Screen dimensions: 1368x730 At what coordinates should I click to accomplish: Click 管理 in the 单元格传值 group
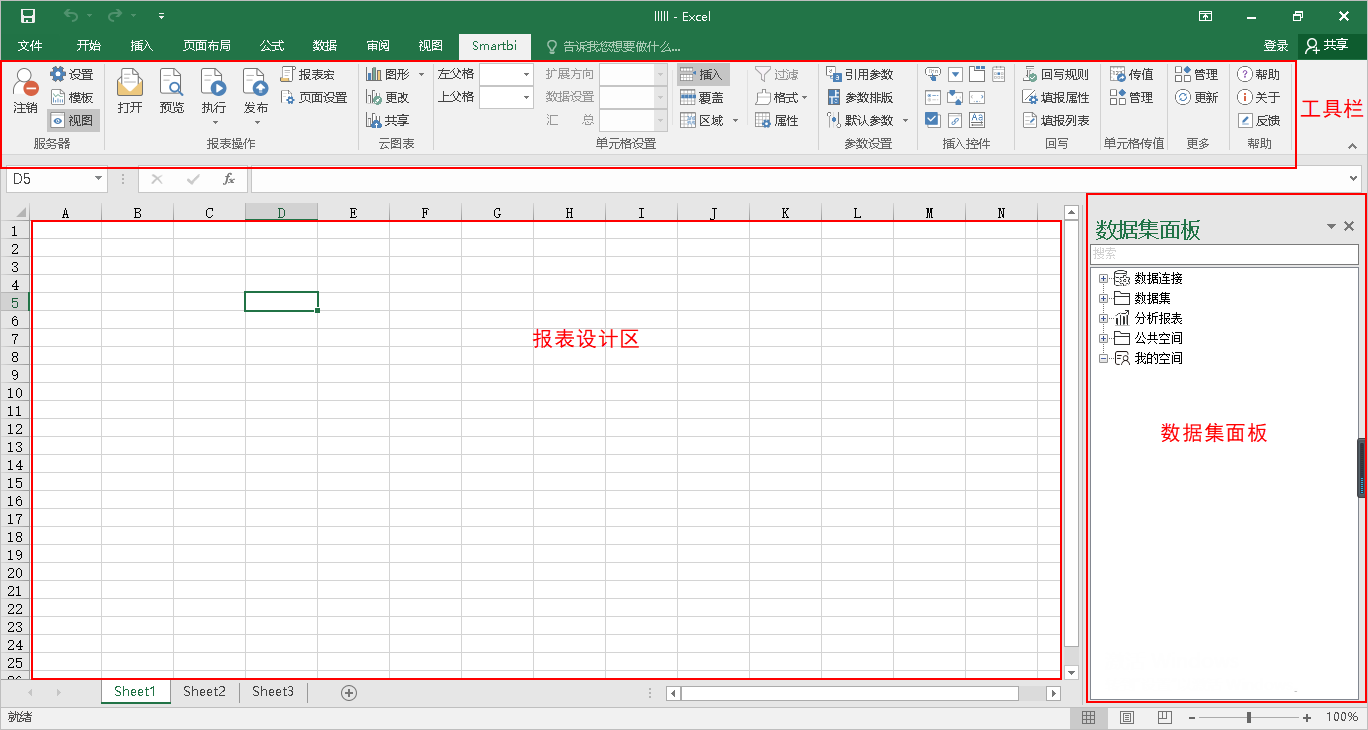pyautogui.click(x=1132, y=97)
